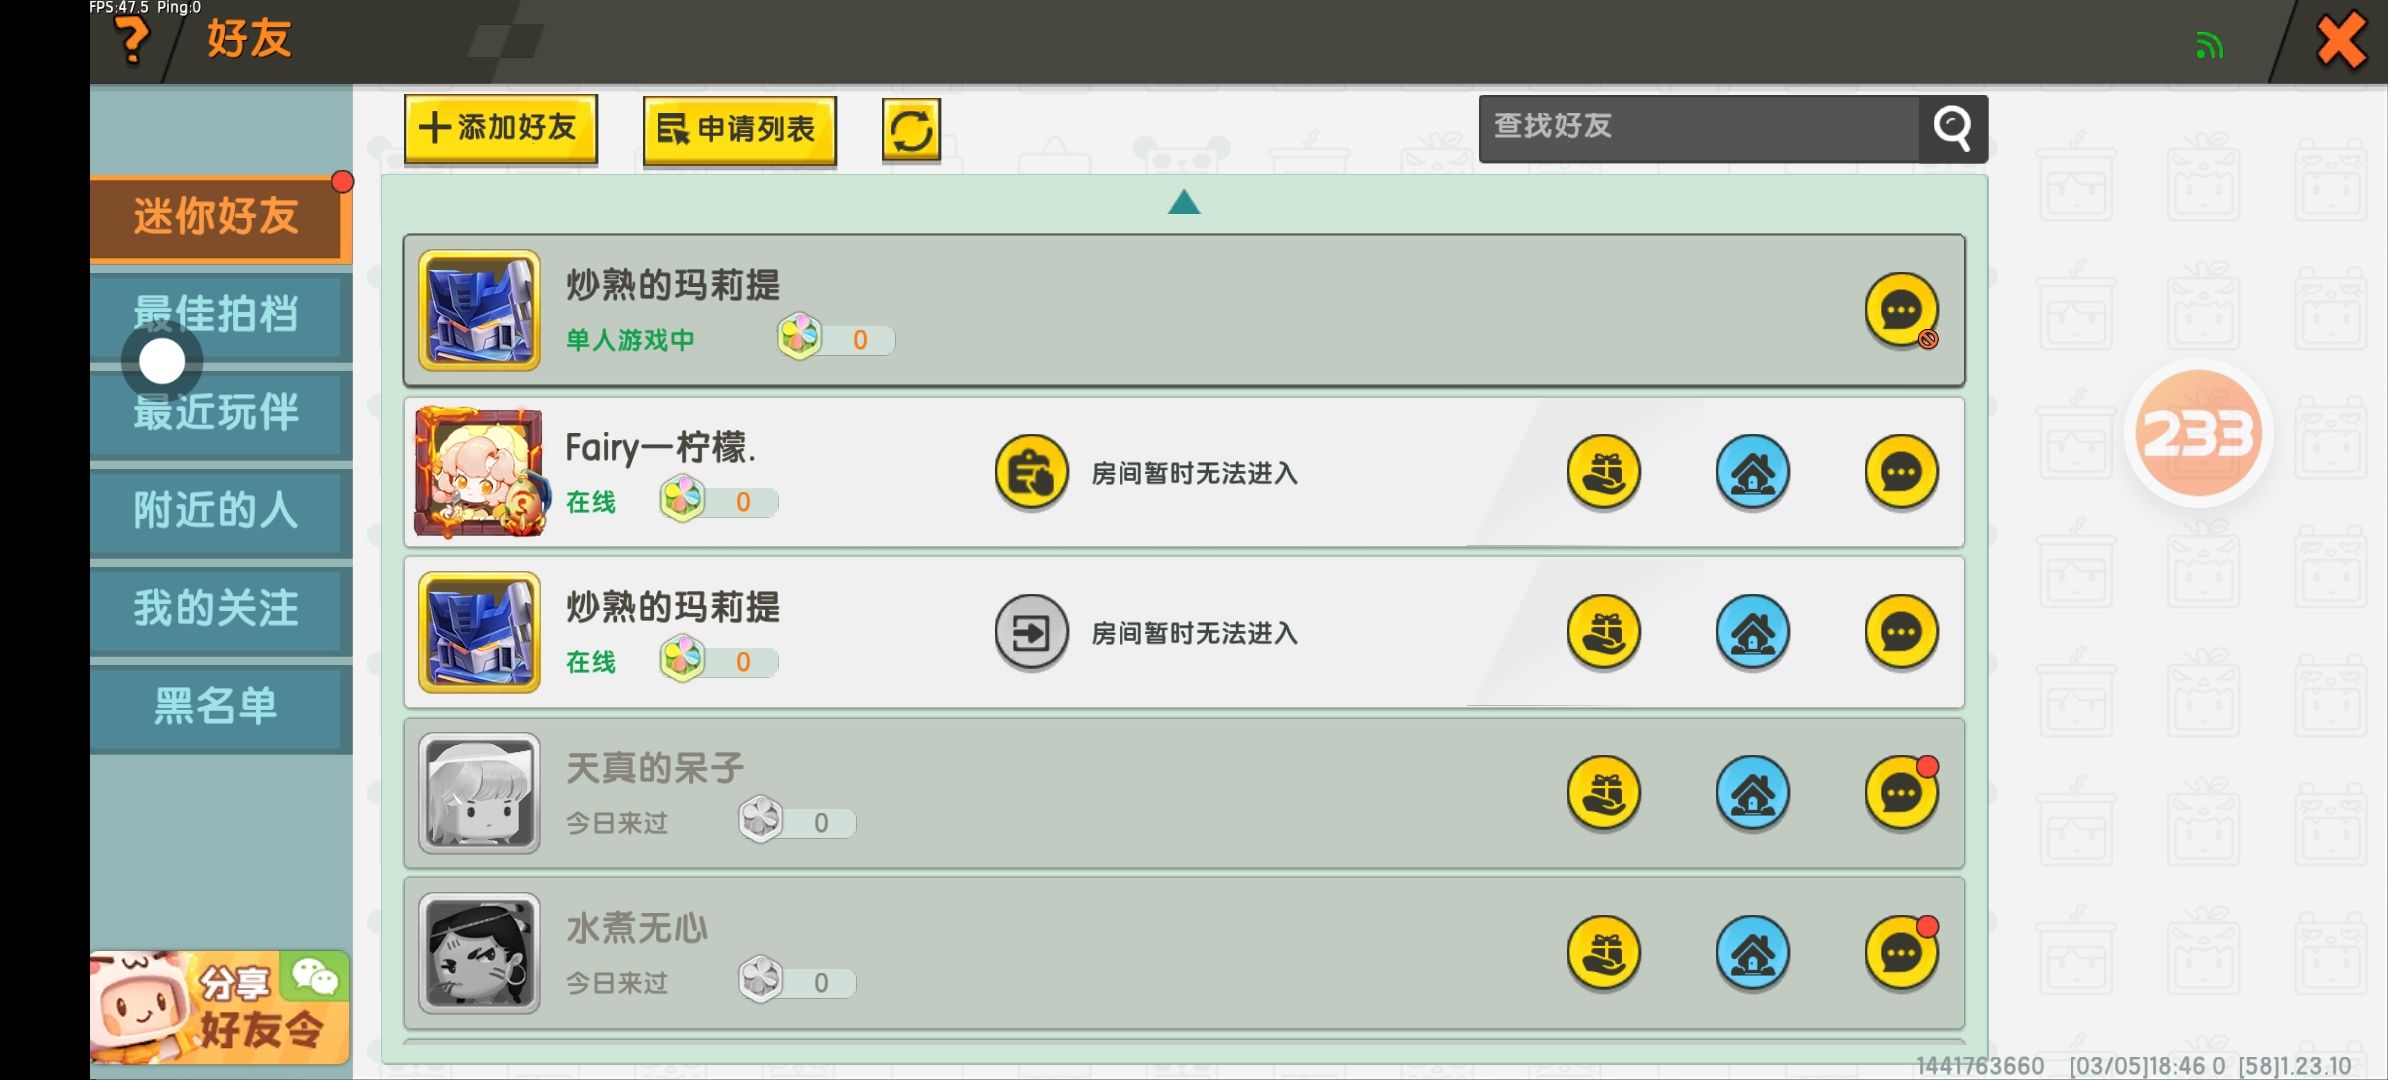The height and width of the screenshot is (1080, 2388).
Task: Open the 申请列表 button
Action: [739, 130]
